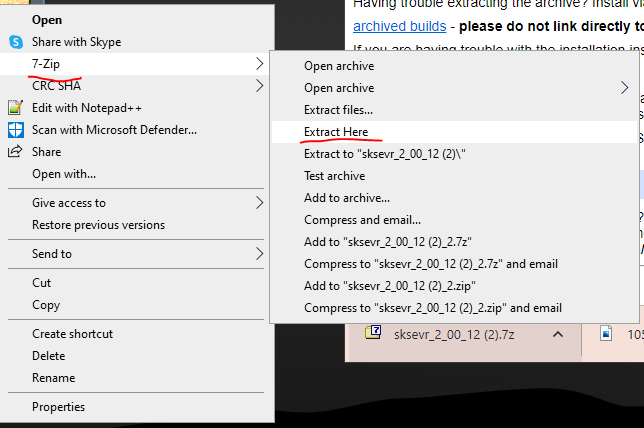Choose Extract files... option
Image resolution: width=644 pixels, height=428 pixels.
[x=338, y=110]
